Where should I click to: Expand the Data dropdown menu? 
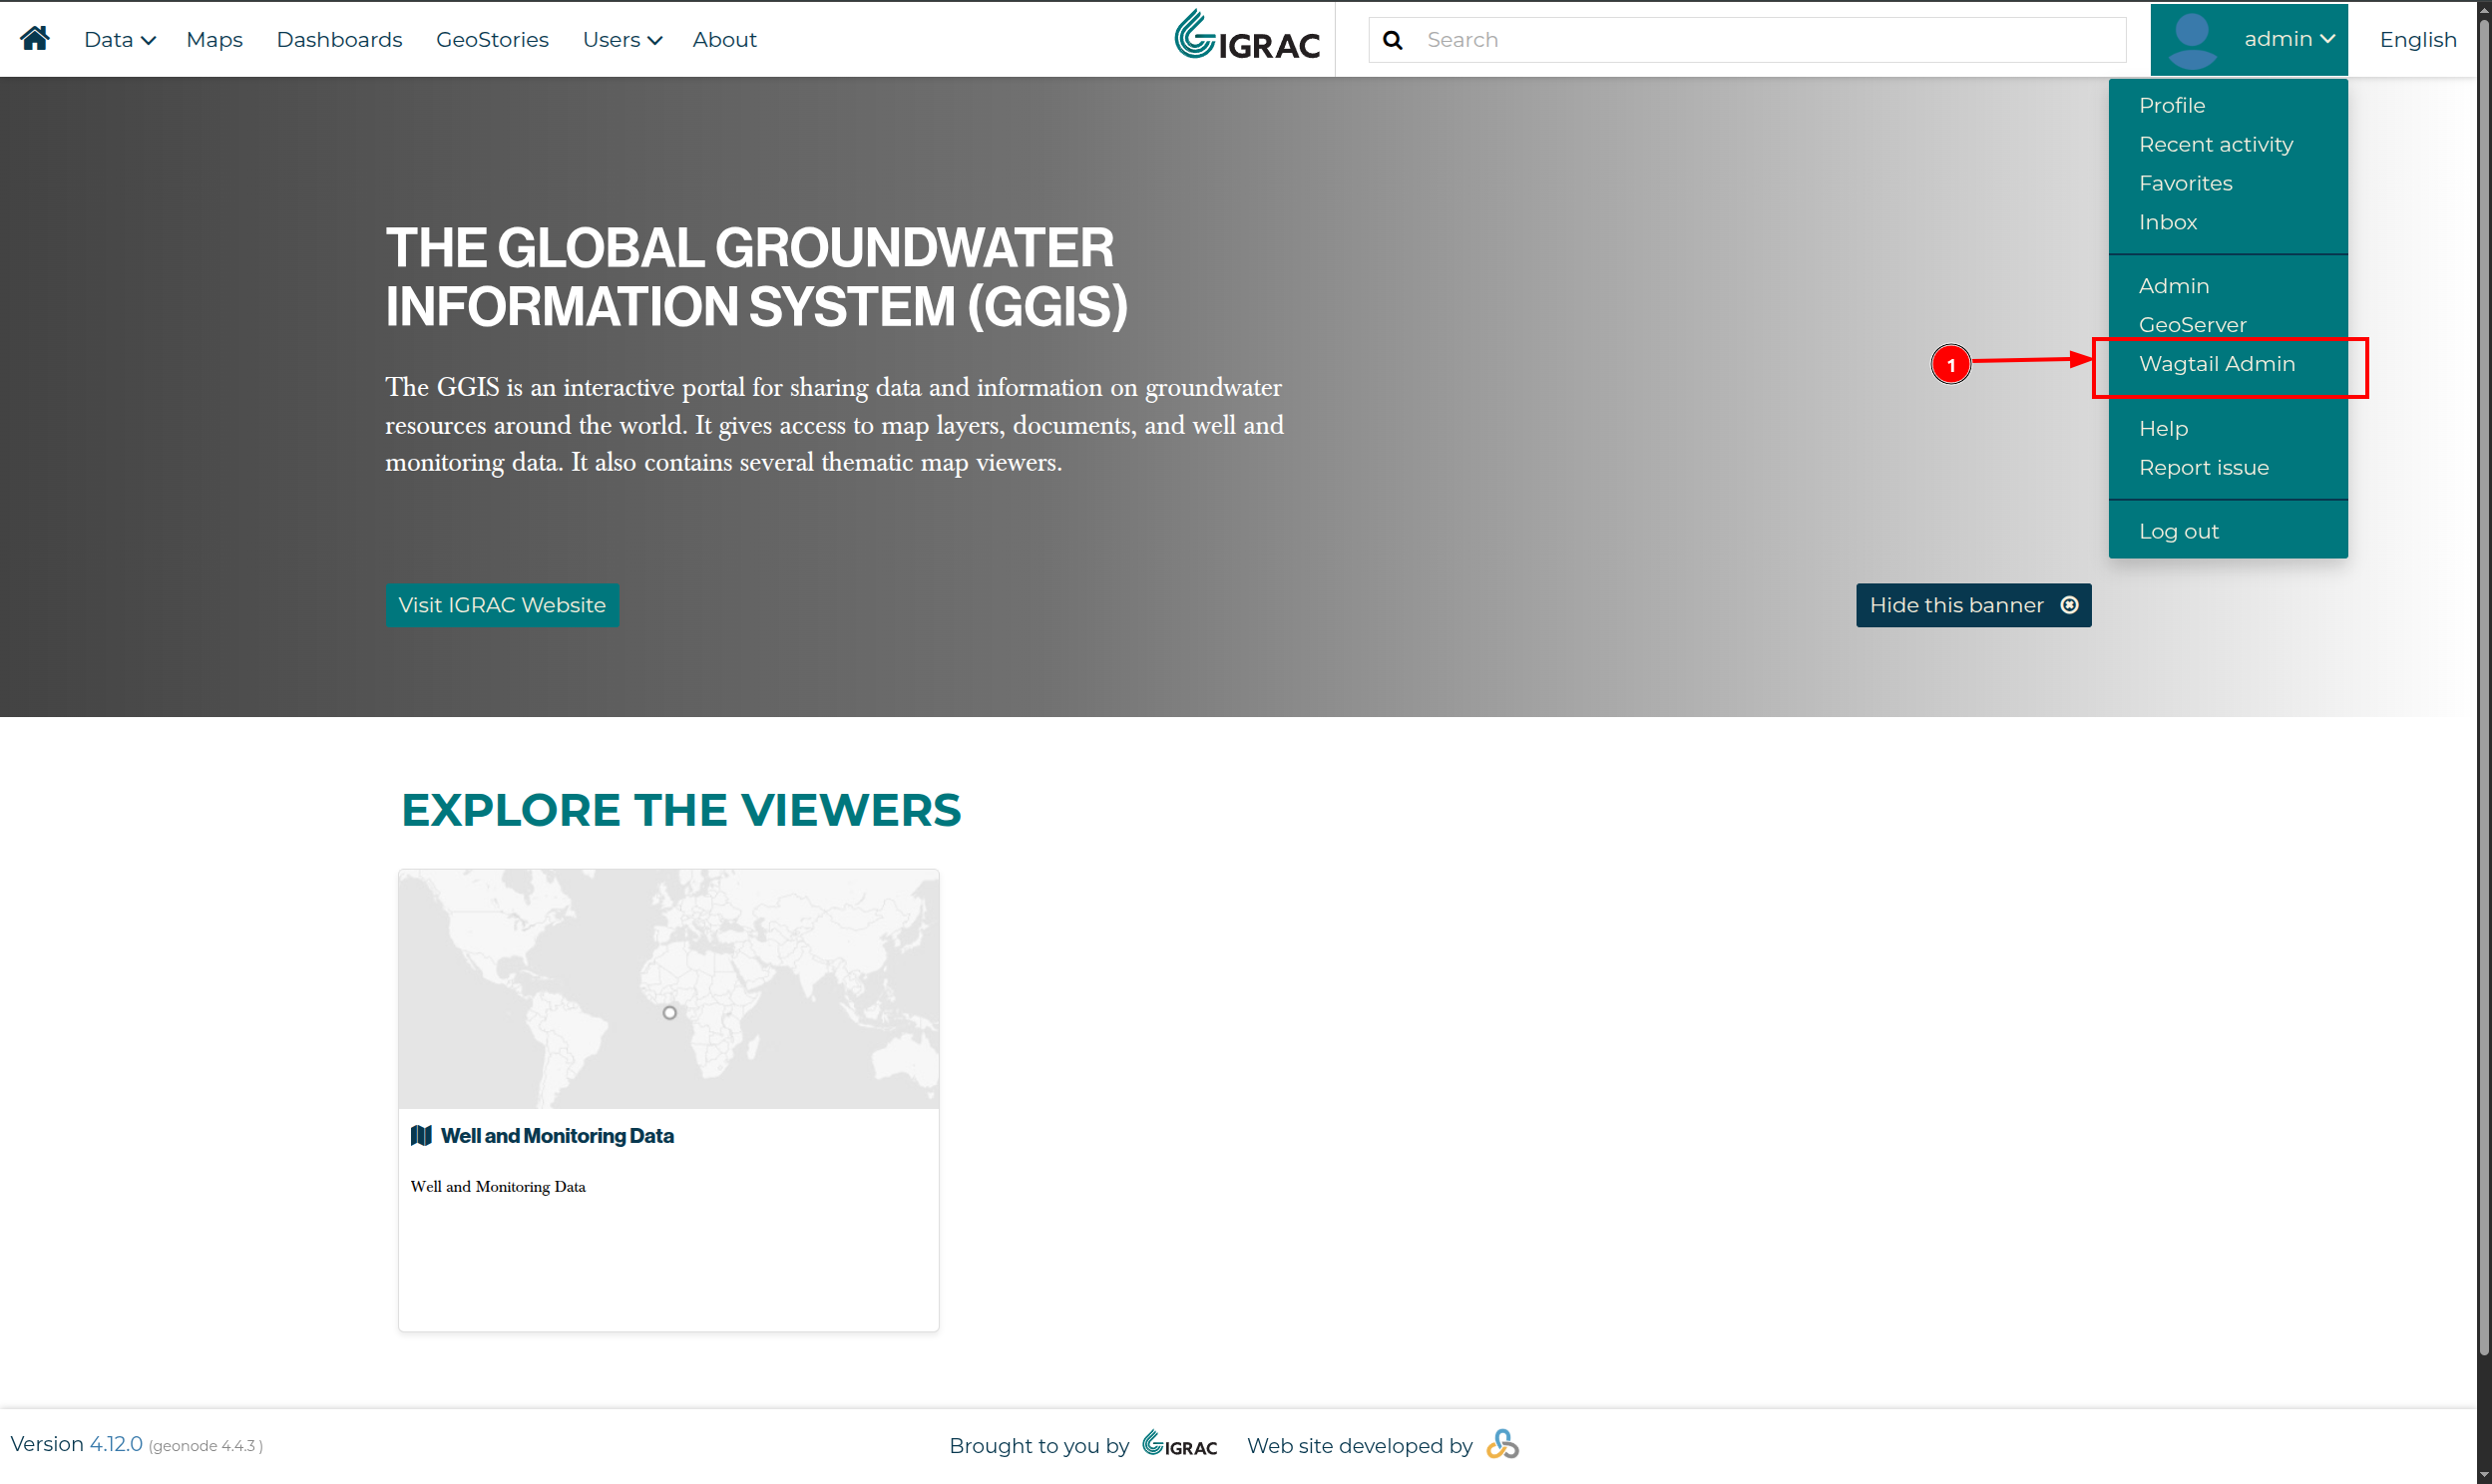coord(120,39)
